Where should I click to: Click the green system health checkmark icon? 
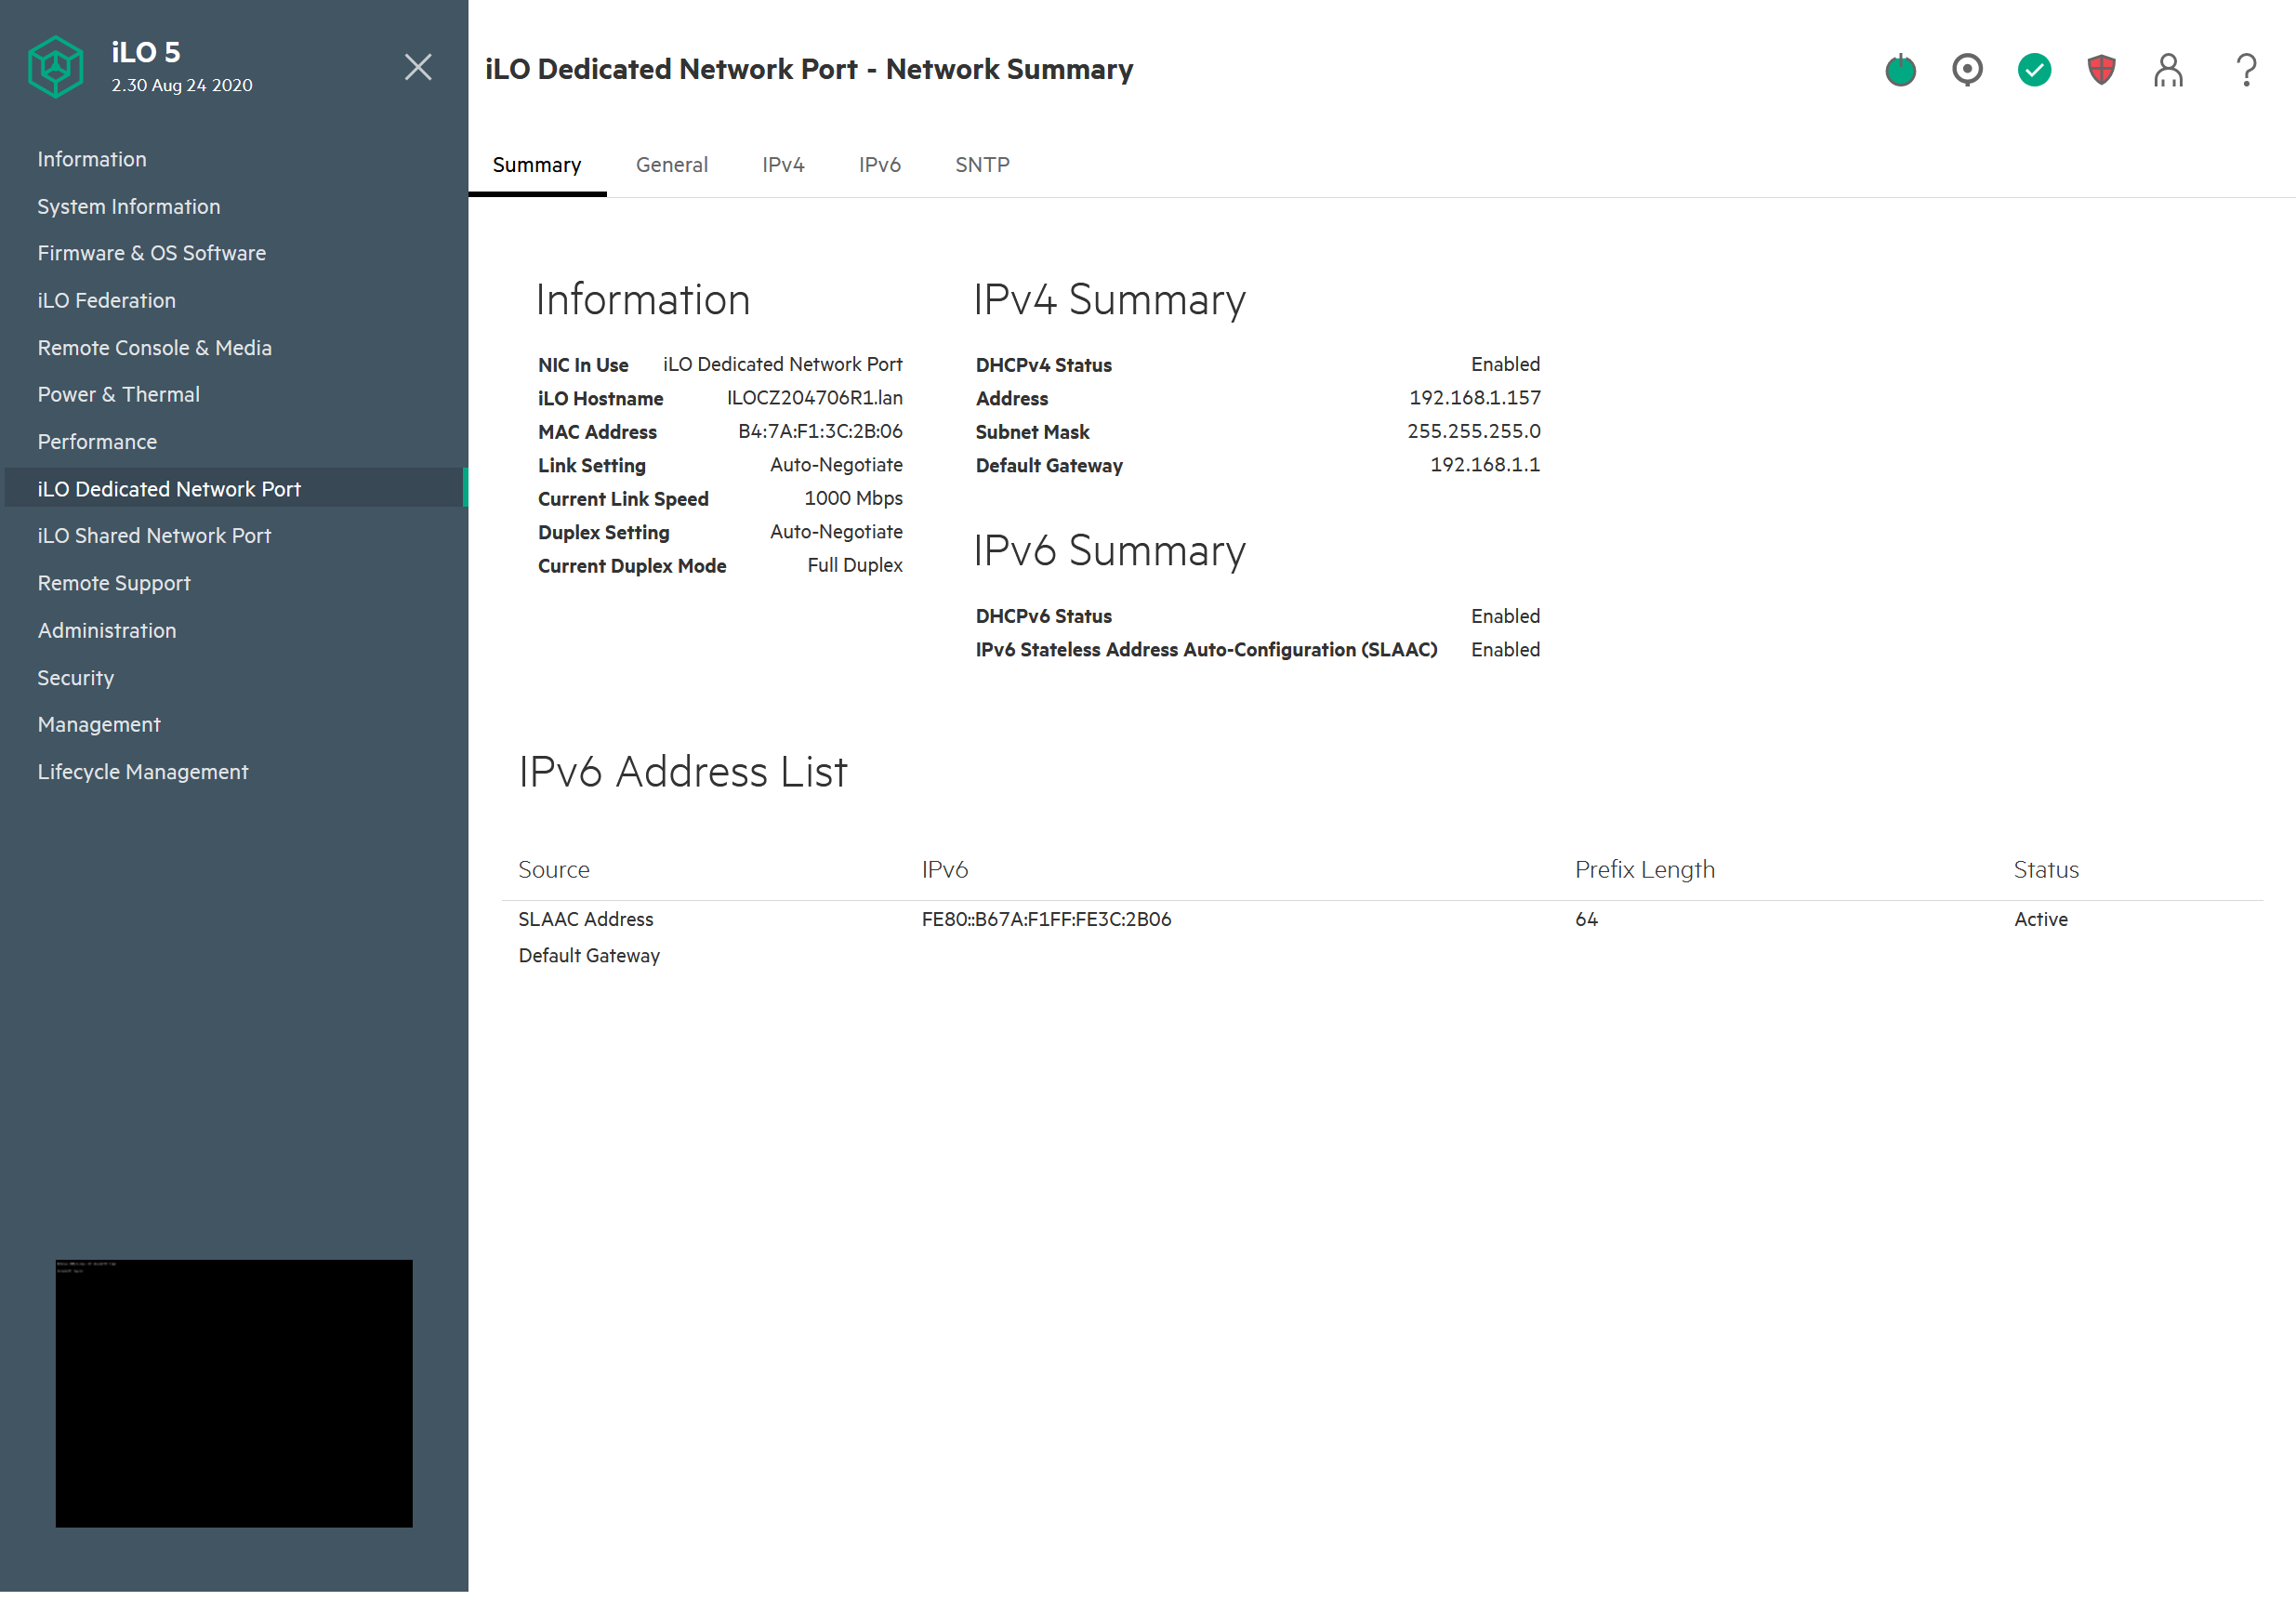point(2034,70)
